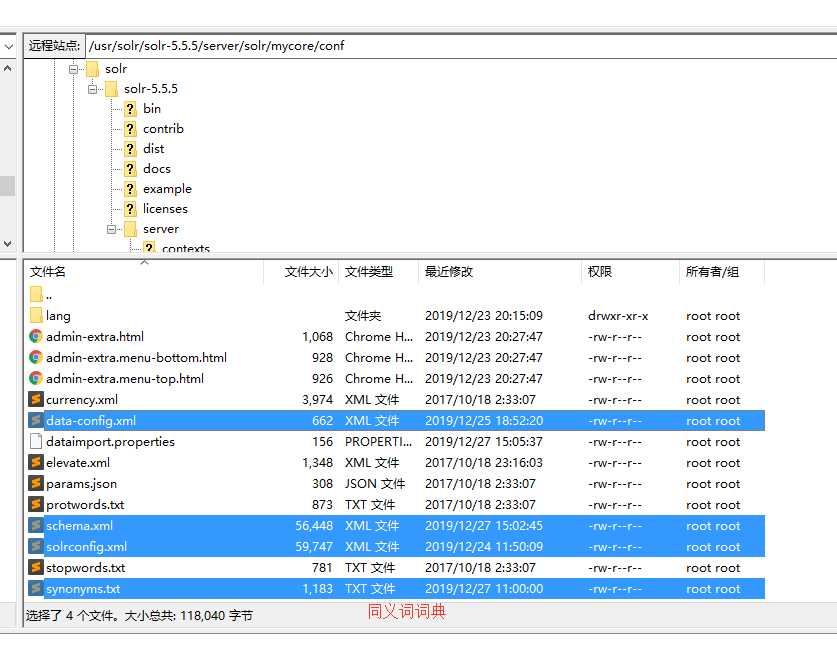
Task: Click Chrome icon of admin-extra.menu-bottom.html
Action: [x=36, y=357]
